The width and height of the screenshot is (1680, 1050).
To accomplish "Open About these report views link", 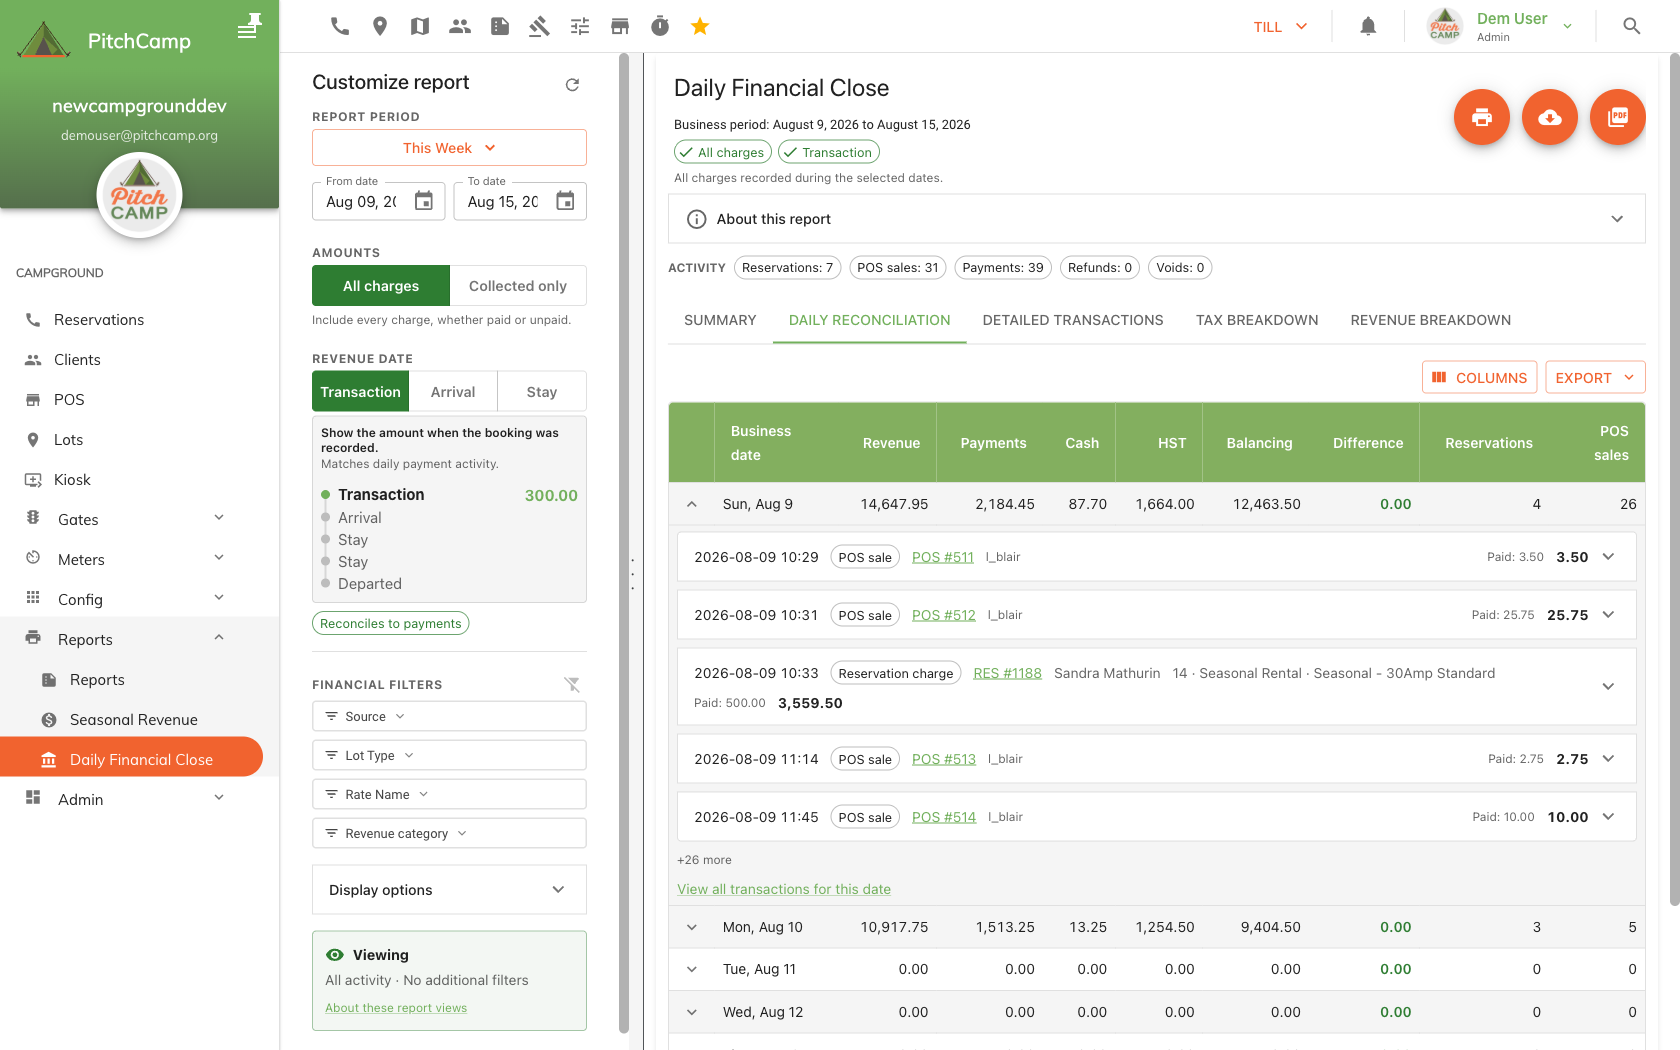I will (x=396, y=1008).
